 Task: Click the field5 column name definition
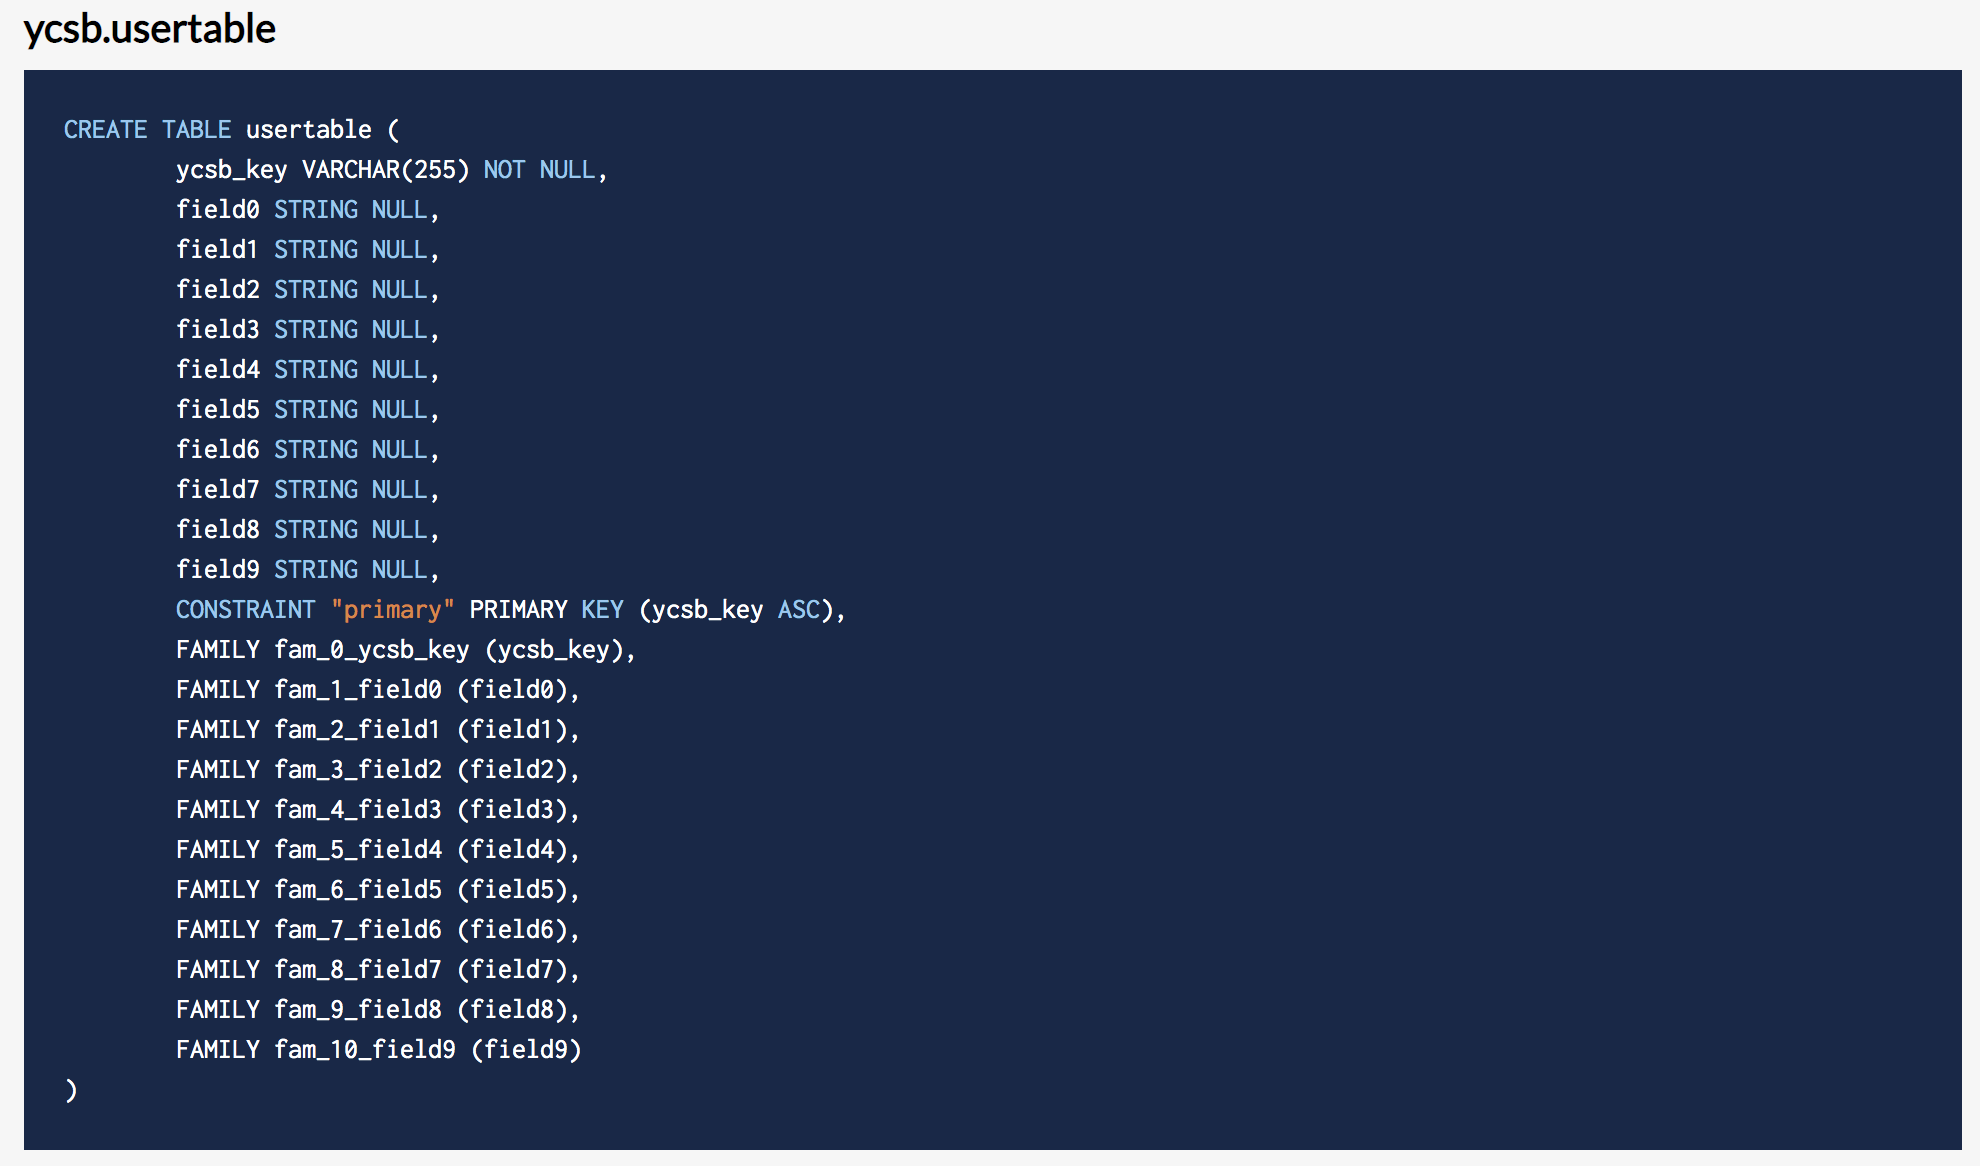click(217, 410)
